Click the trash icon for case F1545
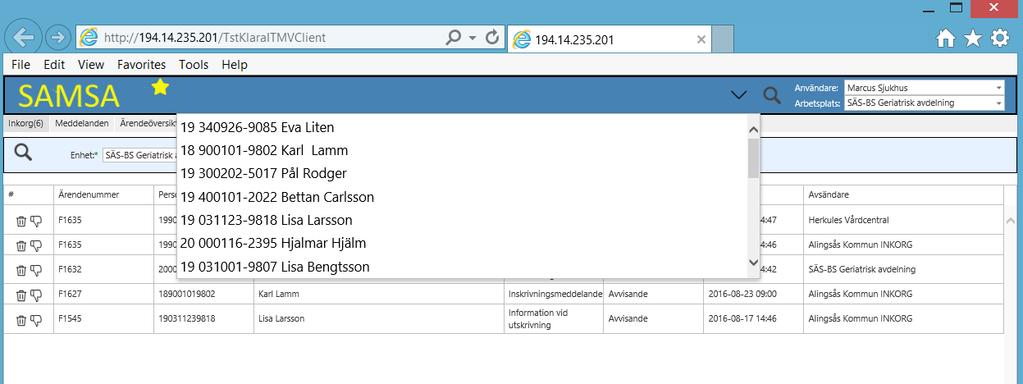The height and width of the screenshot is (384, 1023). (x=21, y=319)
